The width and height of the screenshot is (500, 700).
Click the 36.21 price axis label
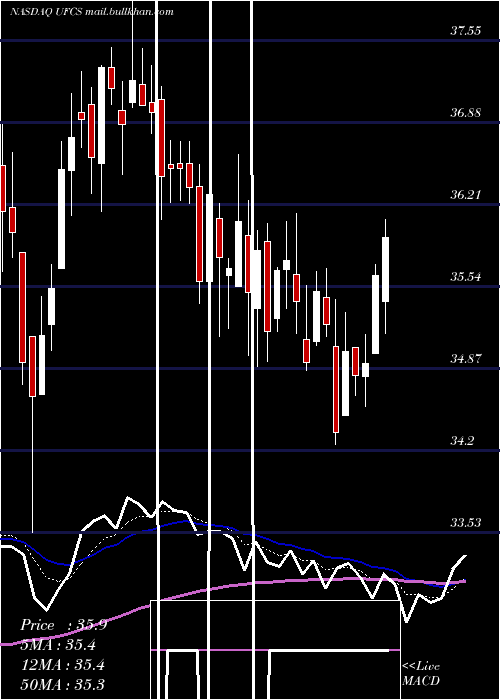pyautogui.click(x=466, y=195)
